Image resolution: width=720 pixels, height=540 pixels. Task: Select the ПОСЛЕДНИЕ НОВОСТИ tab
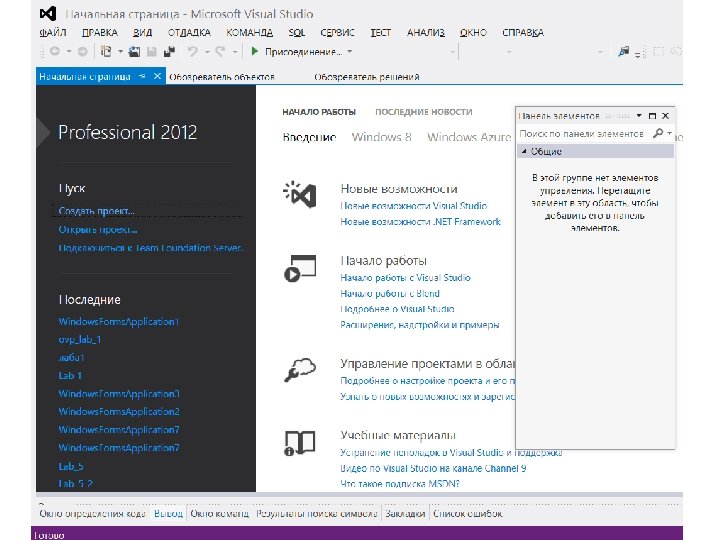click(424, 112)
